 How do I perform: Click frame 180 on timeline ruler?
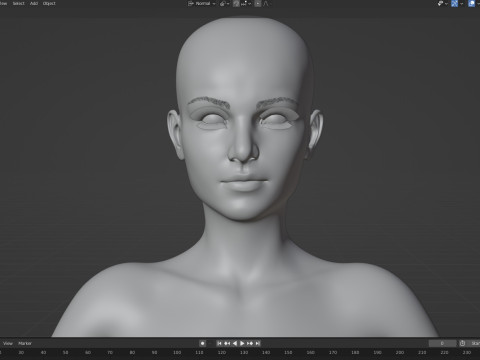(355, 353)
